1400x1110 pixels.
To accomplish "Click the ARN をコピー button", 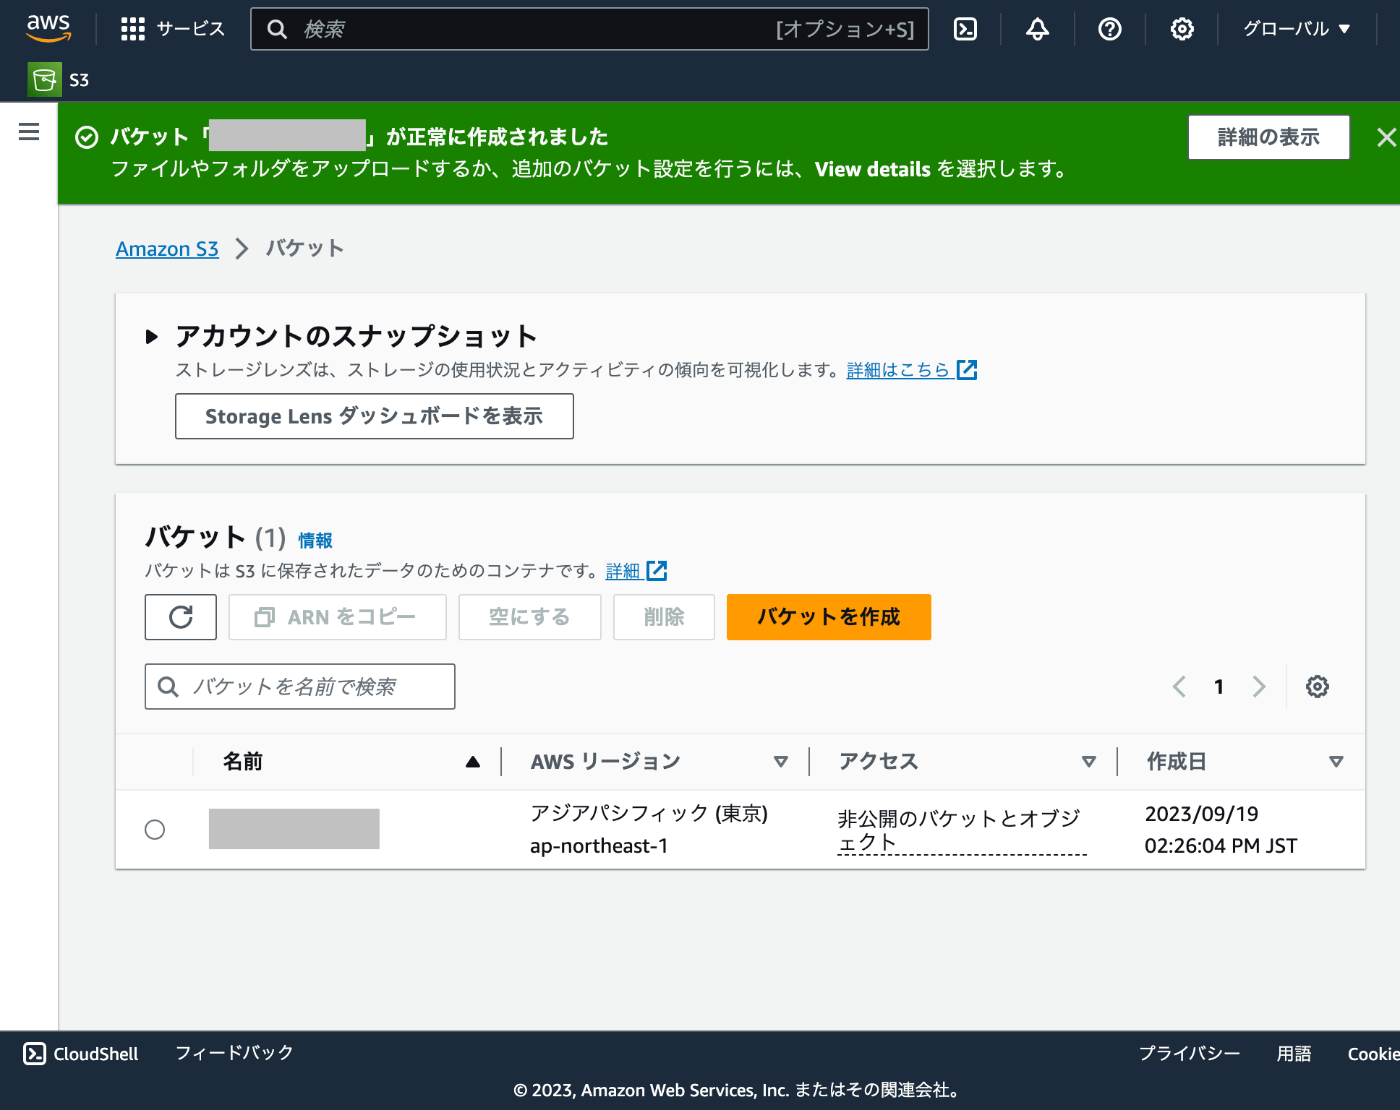I will coord(337,617).
